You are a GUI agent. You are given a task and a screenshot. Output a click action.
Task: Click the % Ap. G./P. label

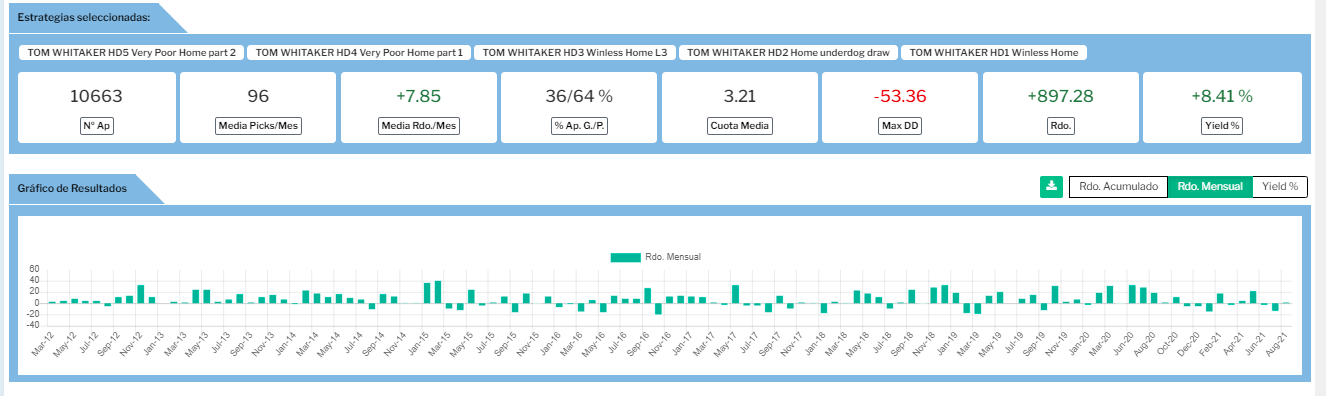coord(578,127)
